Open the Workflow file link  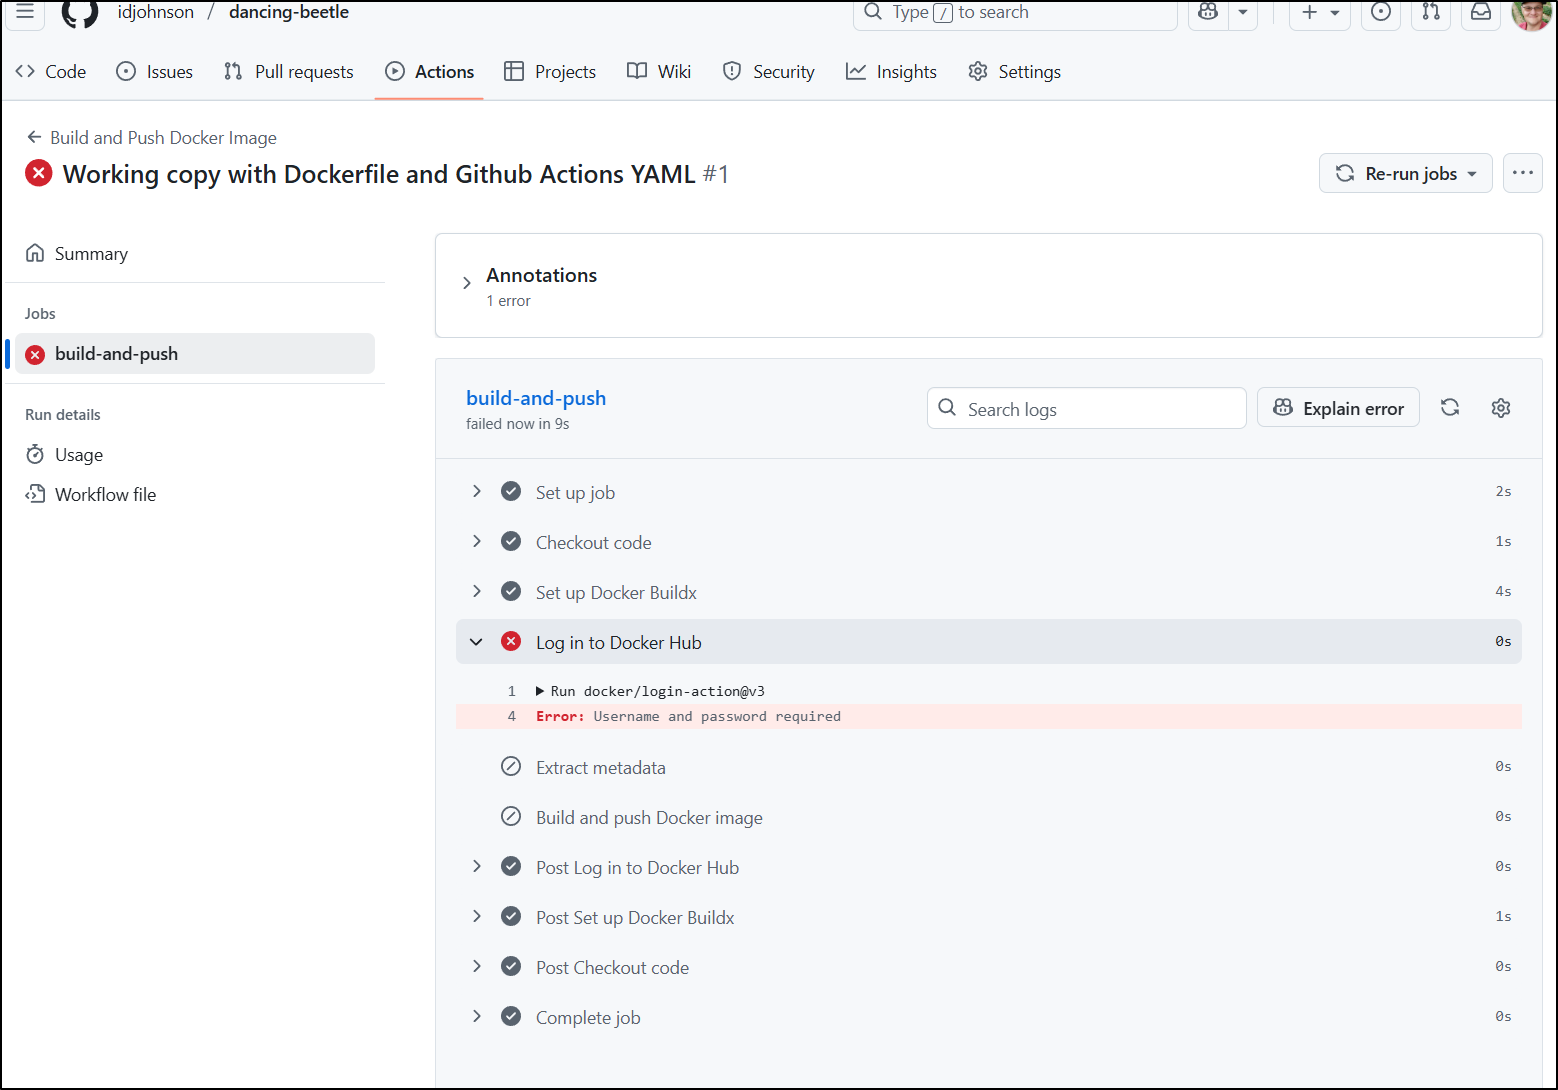coord(105,495)
